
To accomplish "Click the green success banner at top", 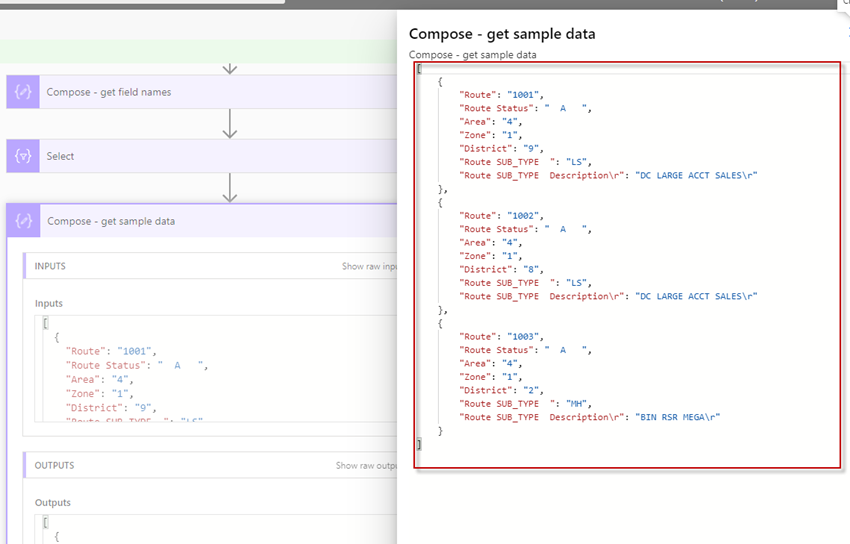I will click(x=198, y=52).
